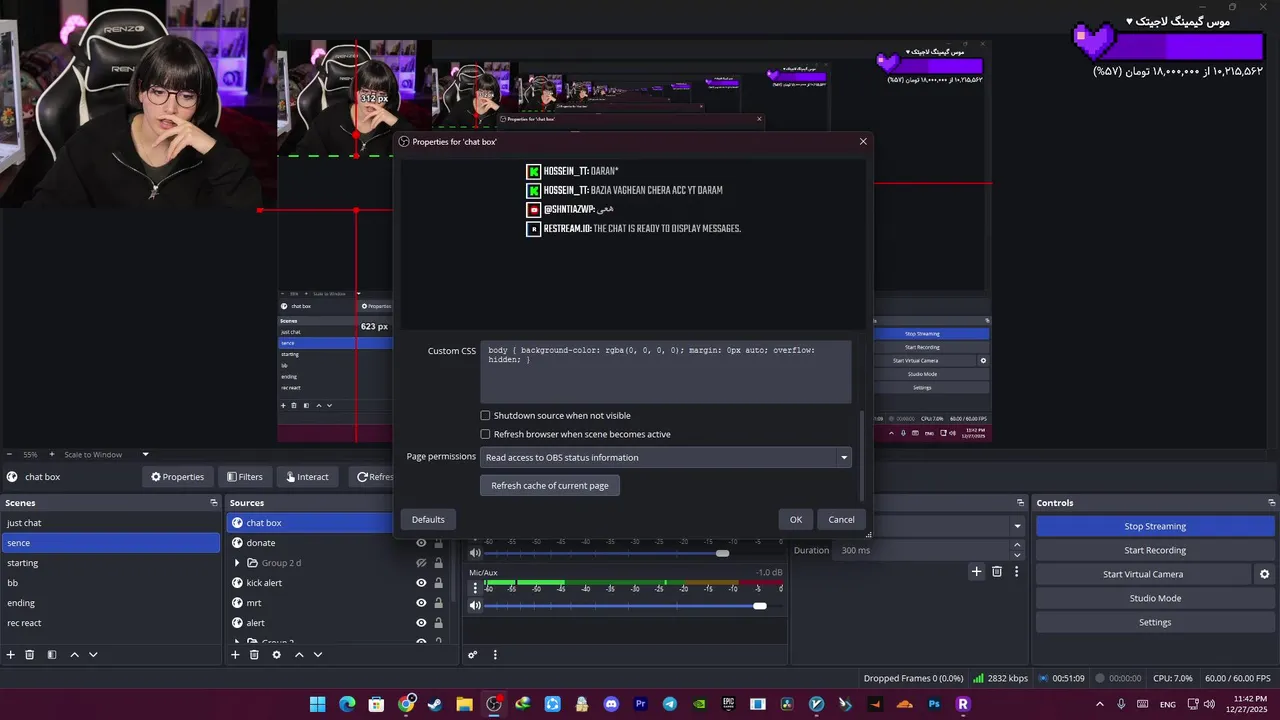The width and height of the screenshot is (1280, 720).
Task: Expand the Group 2 d folder
Action: [237, 563]
